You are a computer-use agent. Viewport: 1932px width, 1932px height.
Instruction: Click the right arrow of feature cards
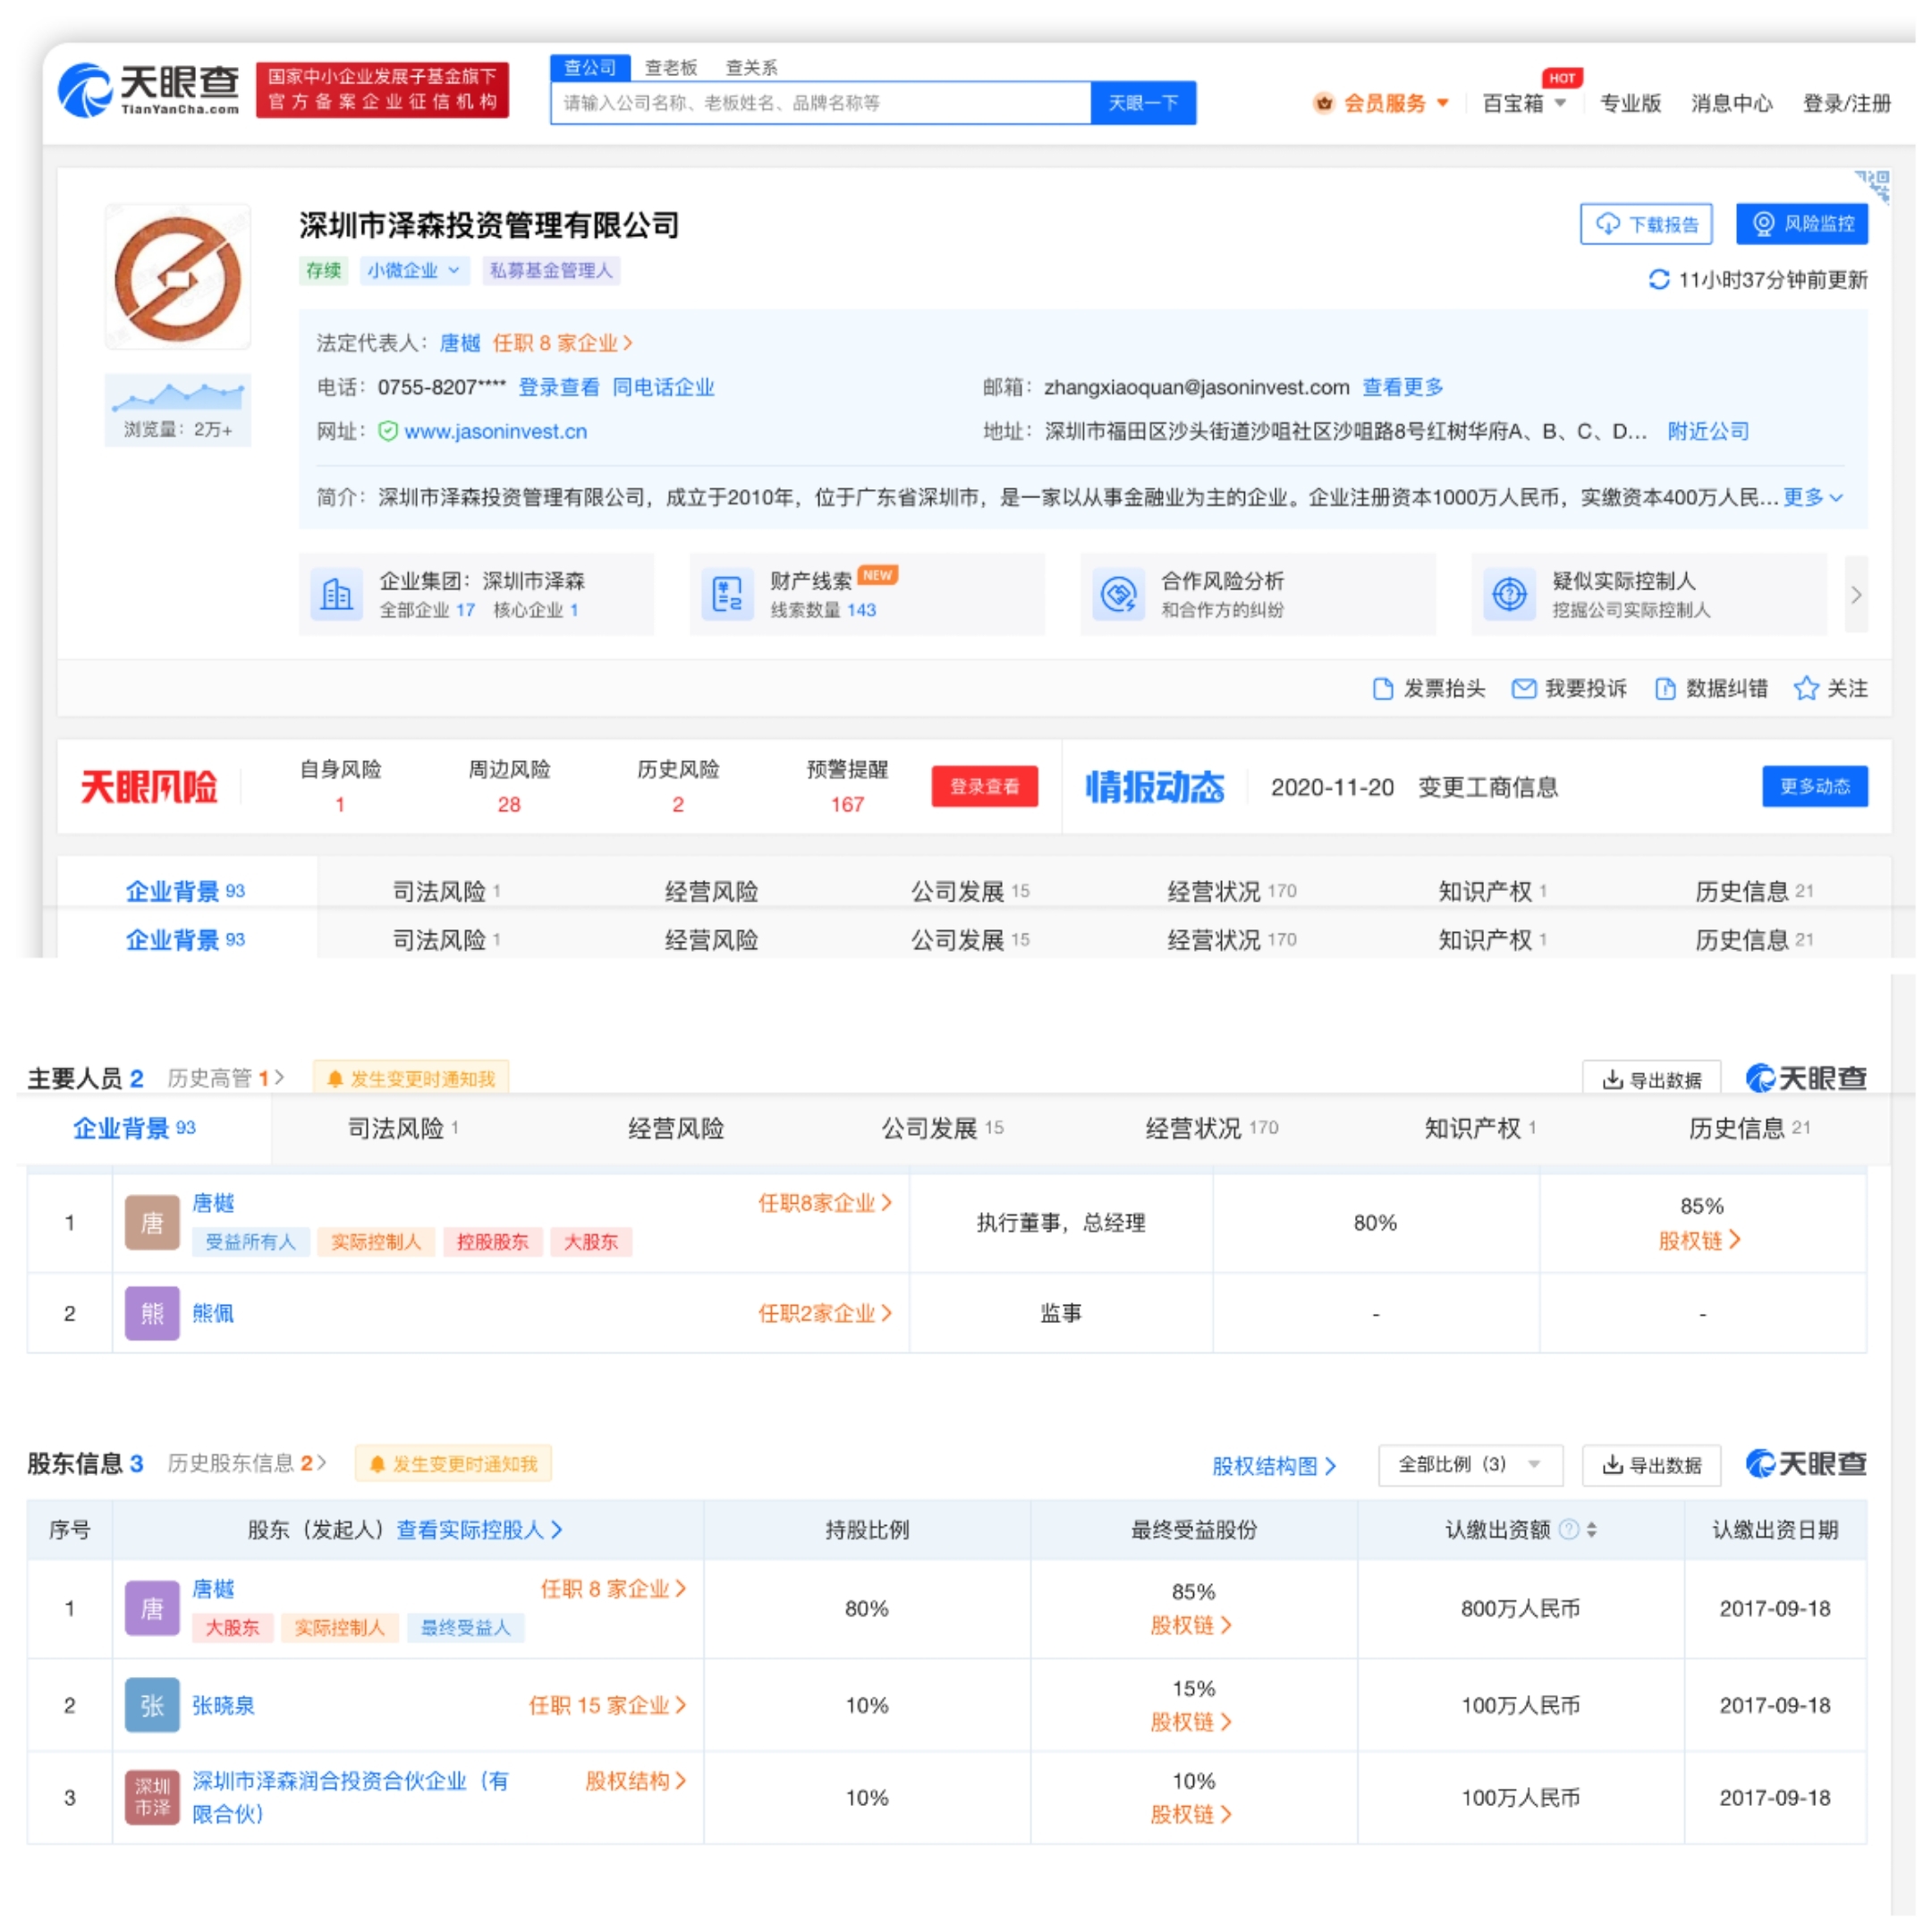coord(1856,594)
